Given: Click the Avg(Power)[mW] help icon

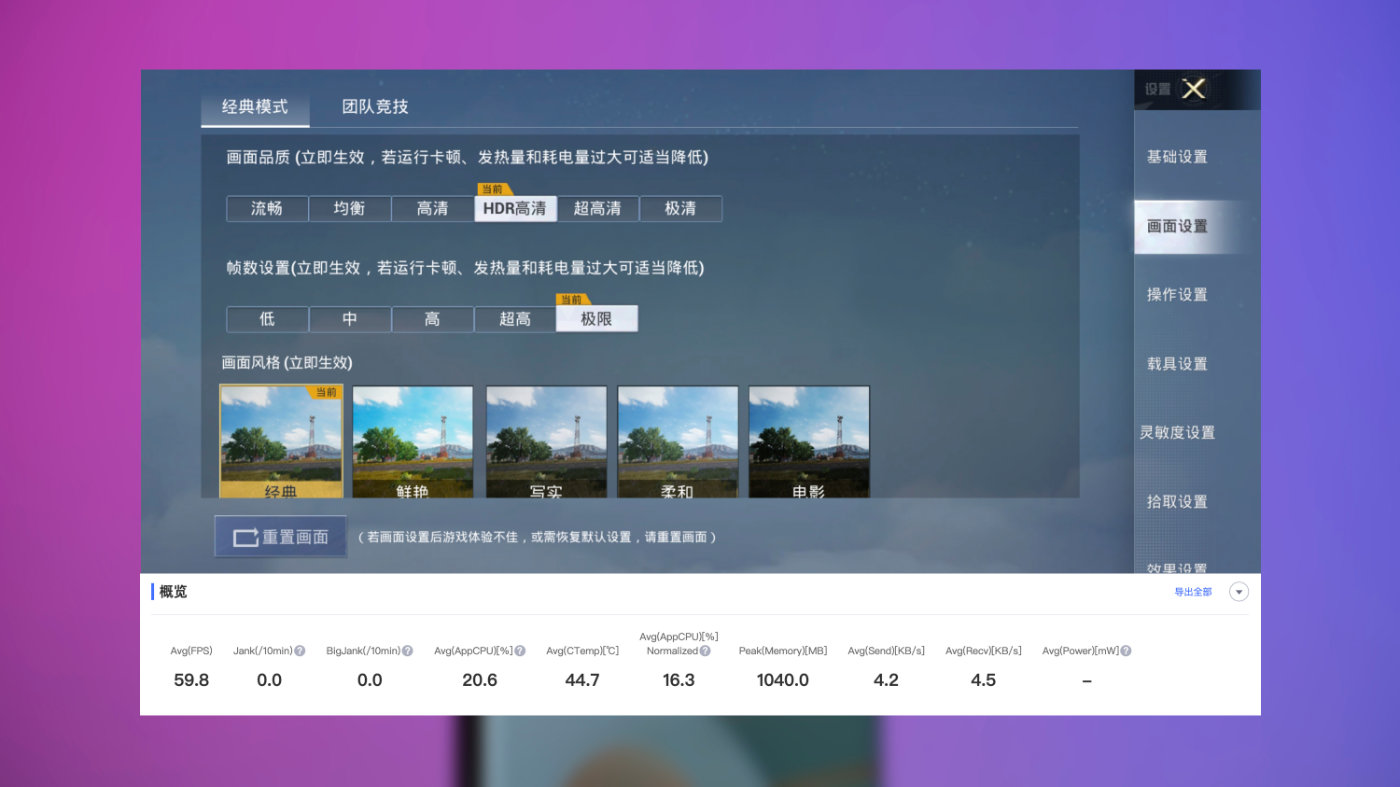Looking at the screenshot, I should (1124, 650).
